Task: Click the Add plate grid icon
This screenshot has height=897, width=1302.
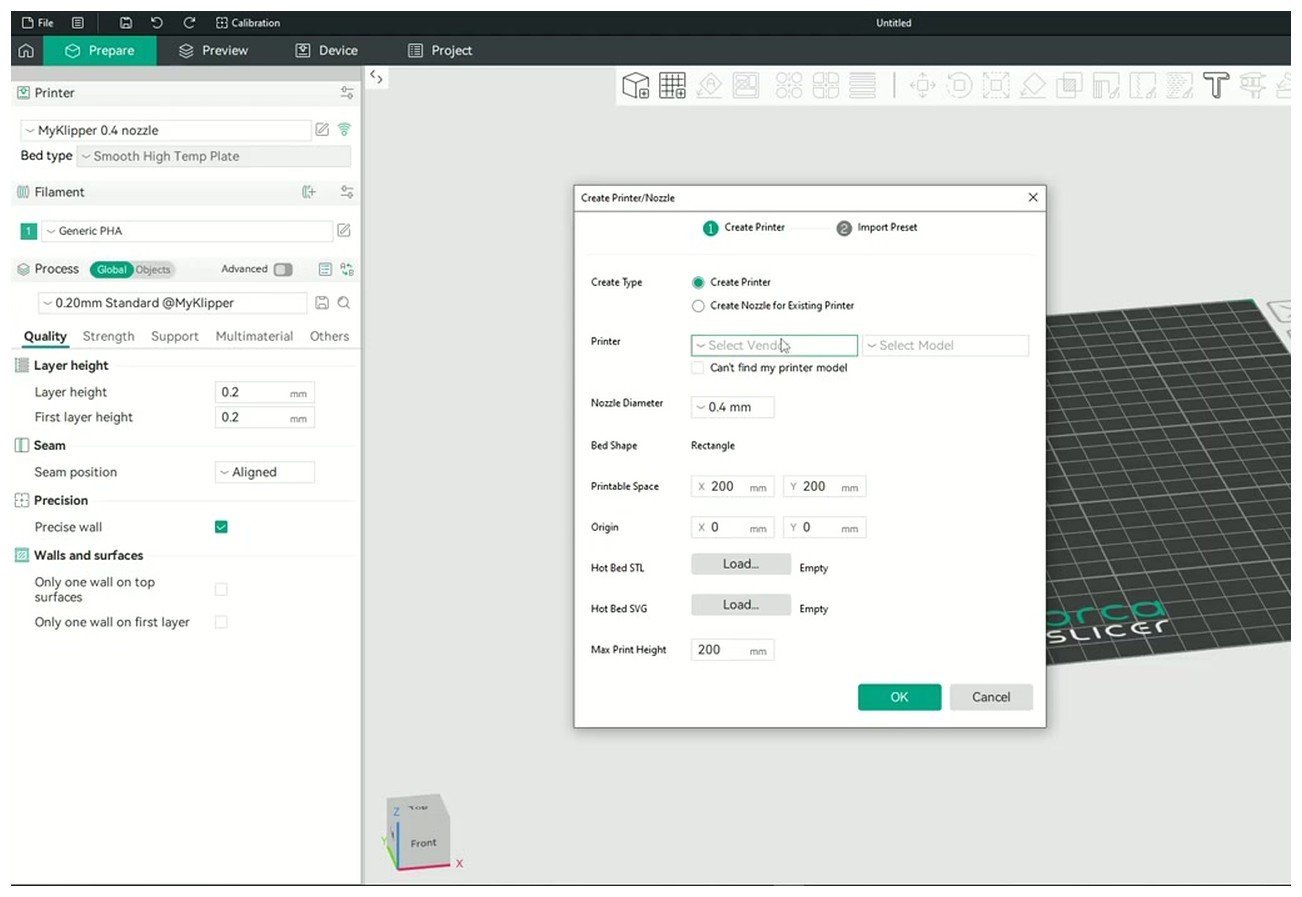Action: (x=672, y=86)
